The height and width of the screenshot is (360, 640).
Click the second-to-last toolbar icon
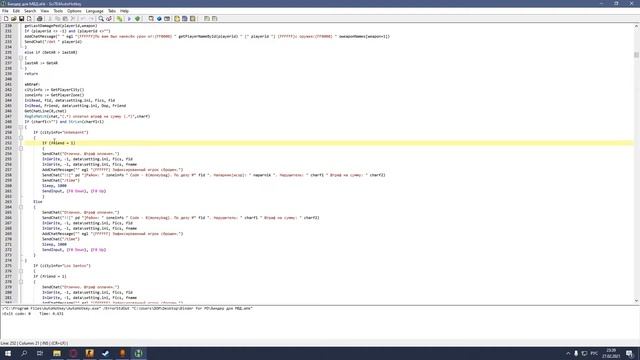[x=207, y=18]
